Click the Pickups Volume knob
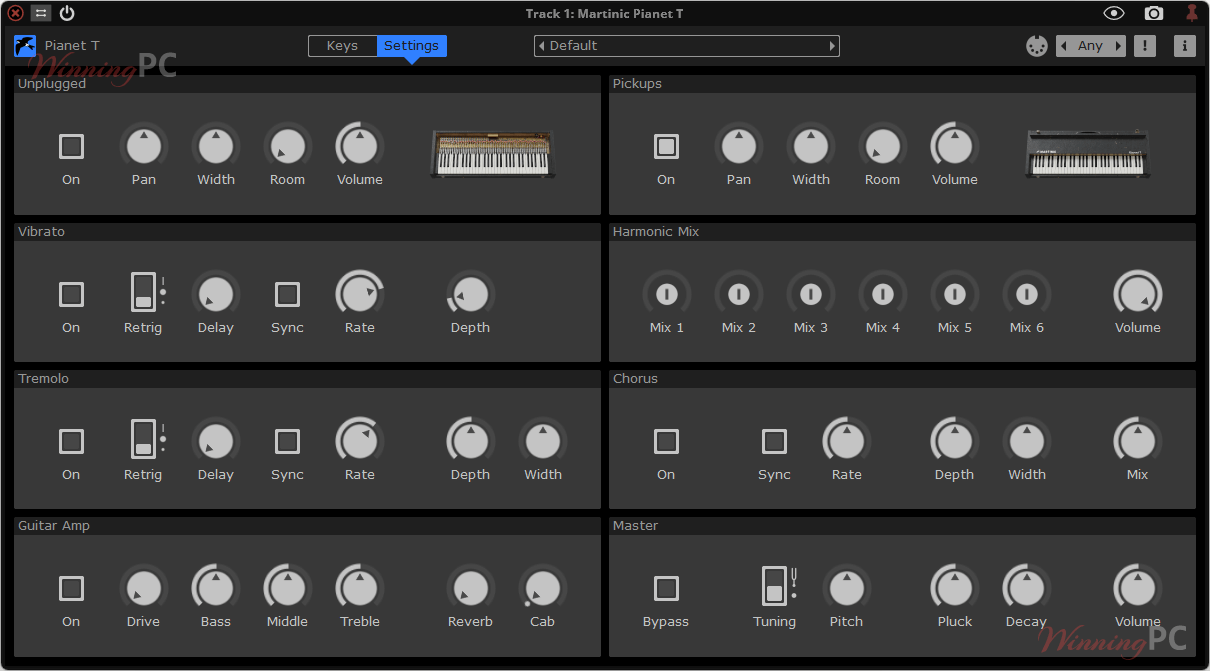This screenshot has height=671, width=1210. pos(955,147)
